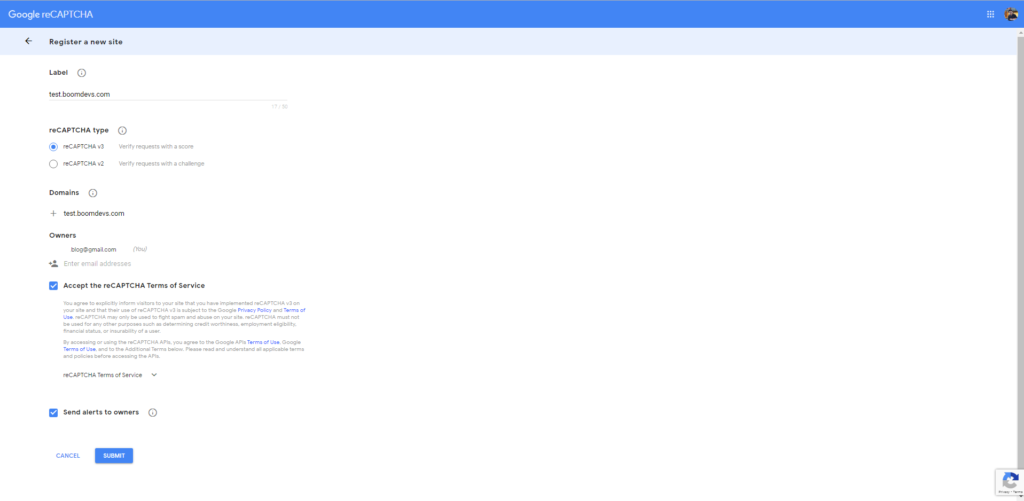1024x501 pixels.
Task: Open the account profile avatar
Action: (1010, 14)
